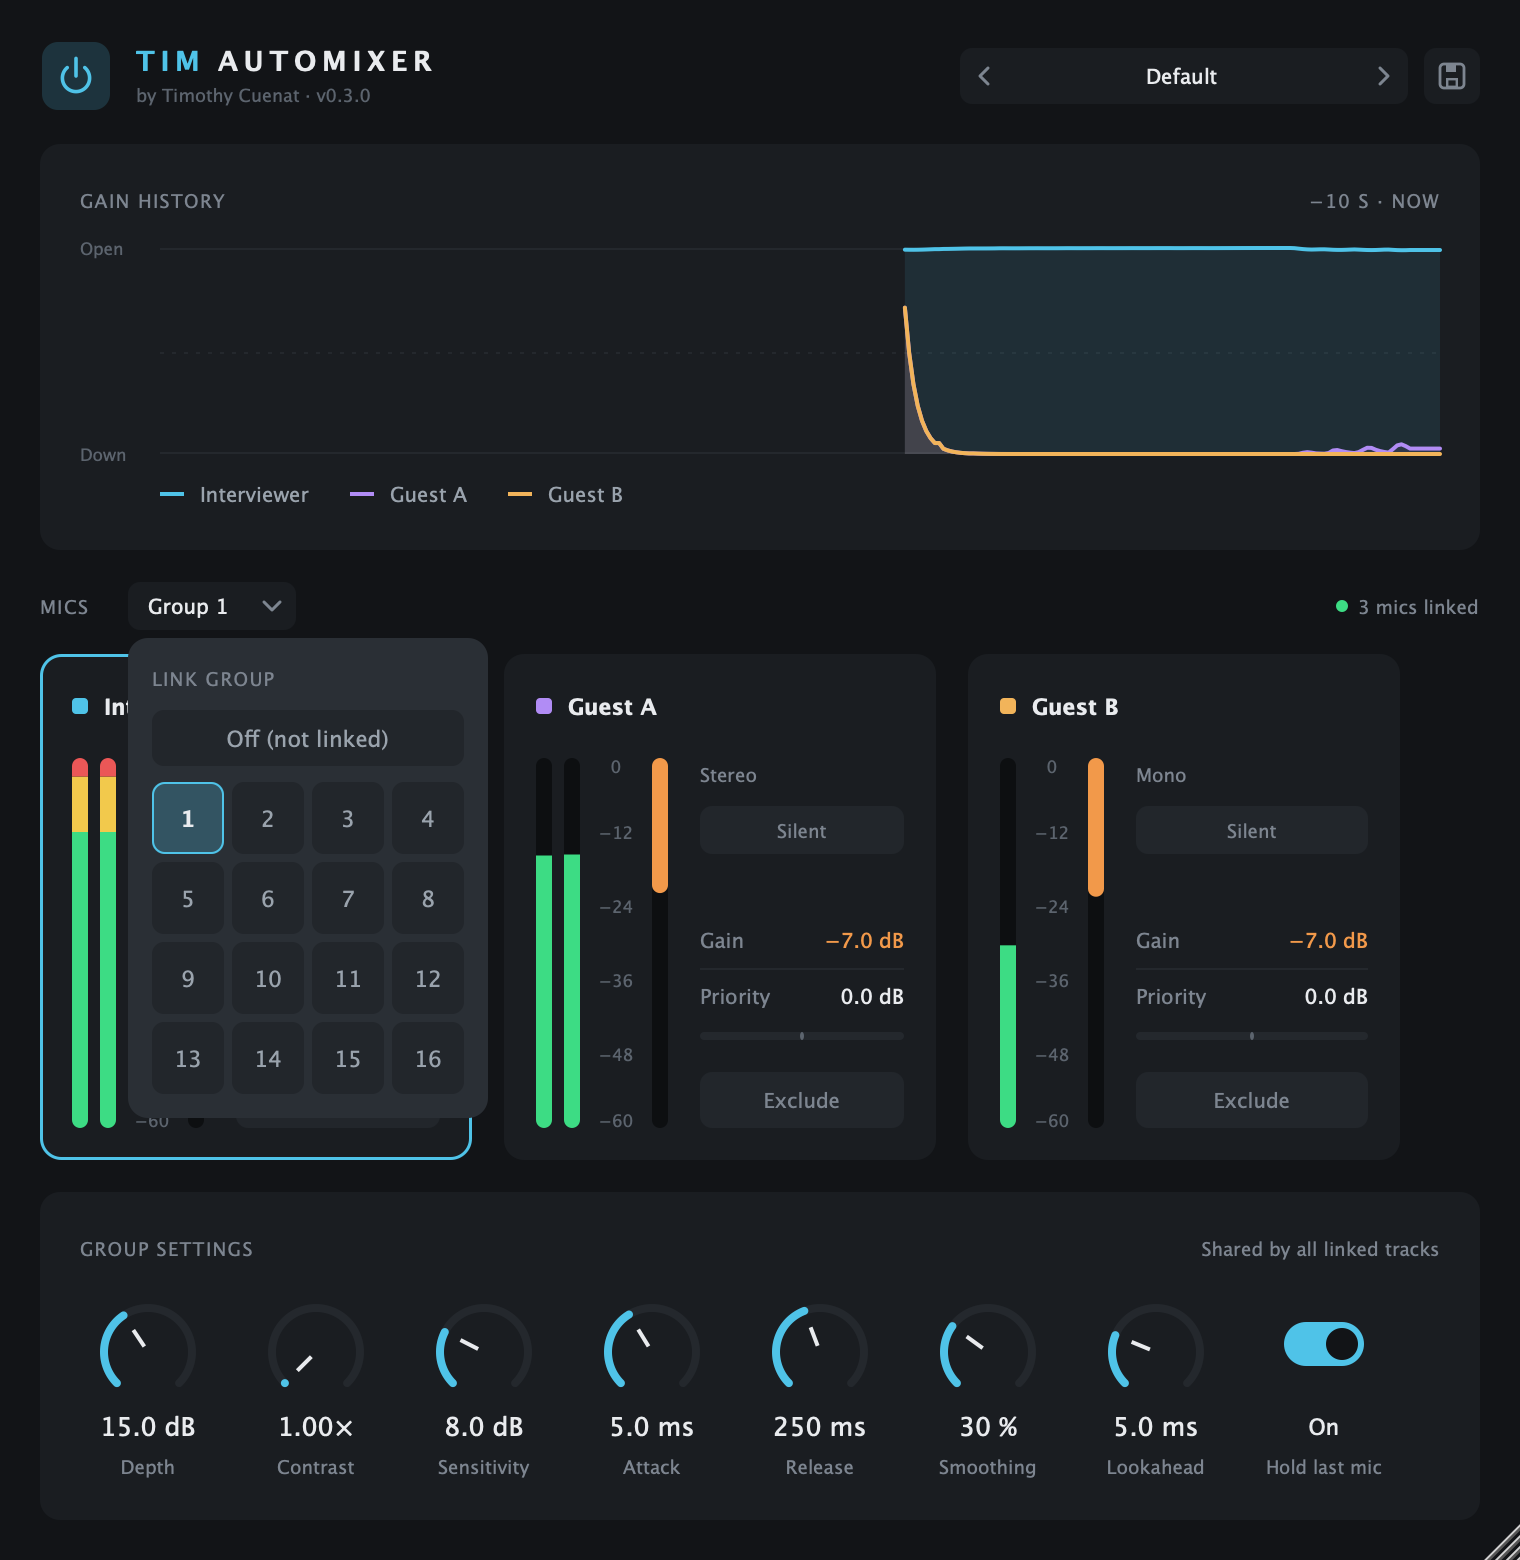Toggle the plugin power button
The image size is (1520, 1560).
pos(76,76)
